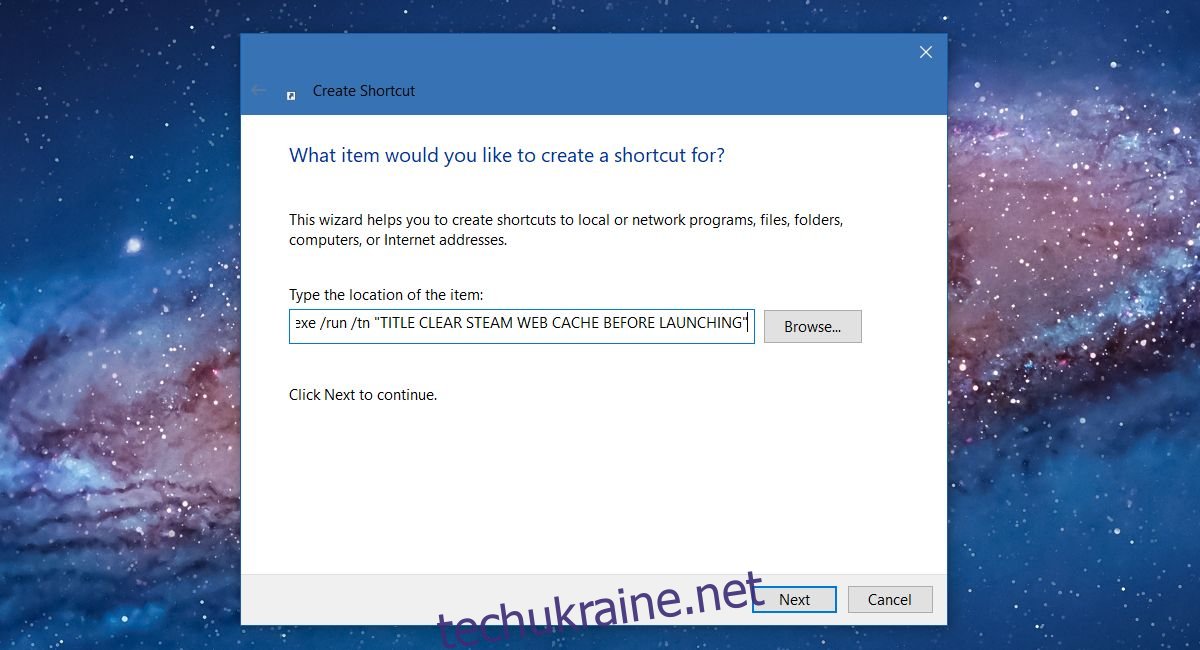Screen dimensions: 1200x650
Task: Click the 'Type the location of the item:' label
Action: 386,294
